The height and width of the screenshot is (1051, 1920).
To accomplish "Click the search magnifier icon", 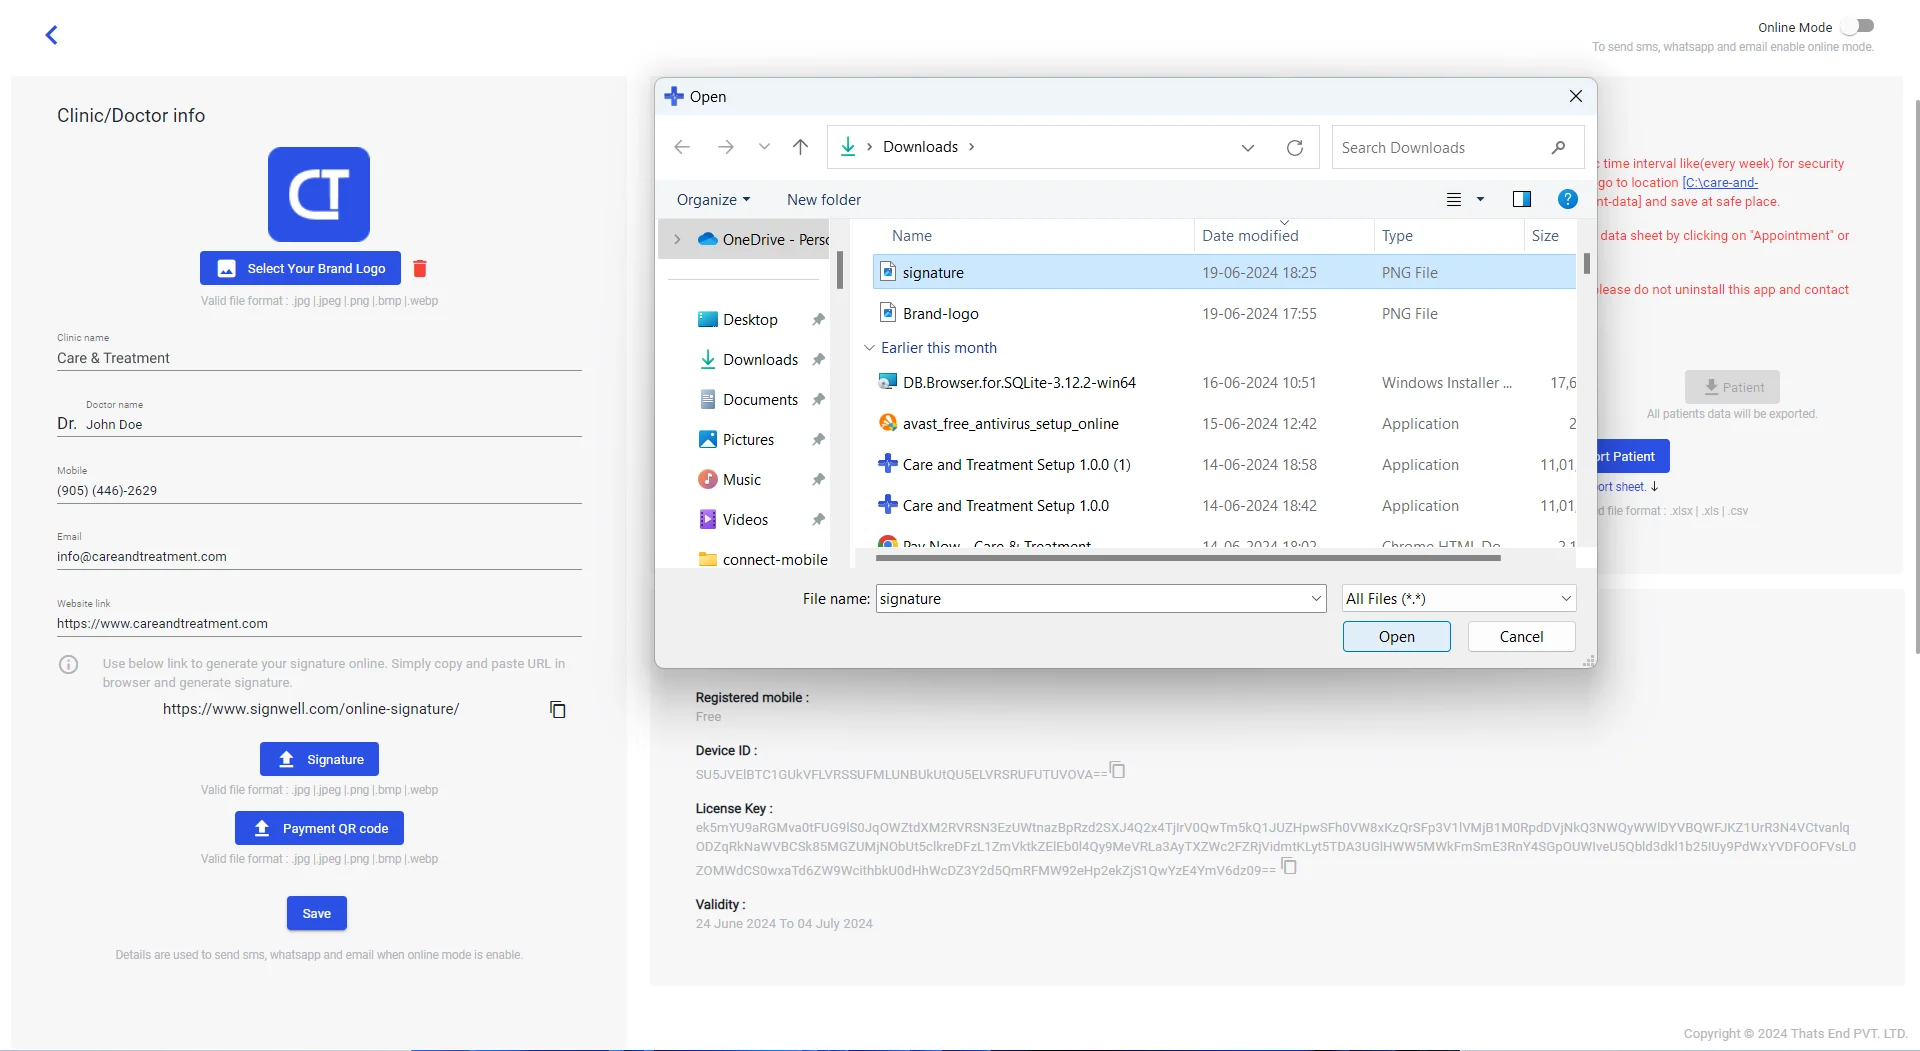I will pos(1558,147).
